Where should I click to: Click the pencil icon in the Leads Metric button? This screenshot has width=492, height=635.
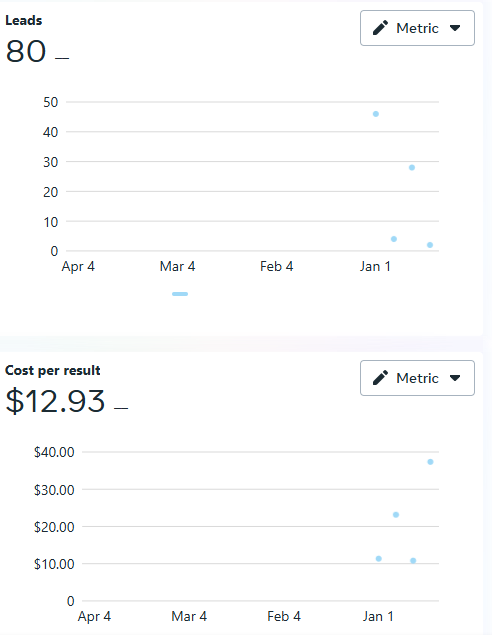click(x=380, y=28)
